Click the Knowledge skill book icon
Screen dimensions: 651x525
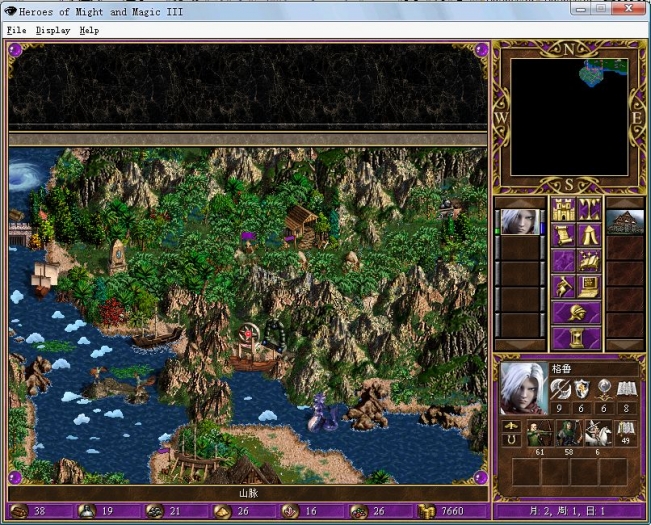point(626,389)
